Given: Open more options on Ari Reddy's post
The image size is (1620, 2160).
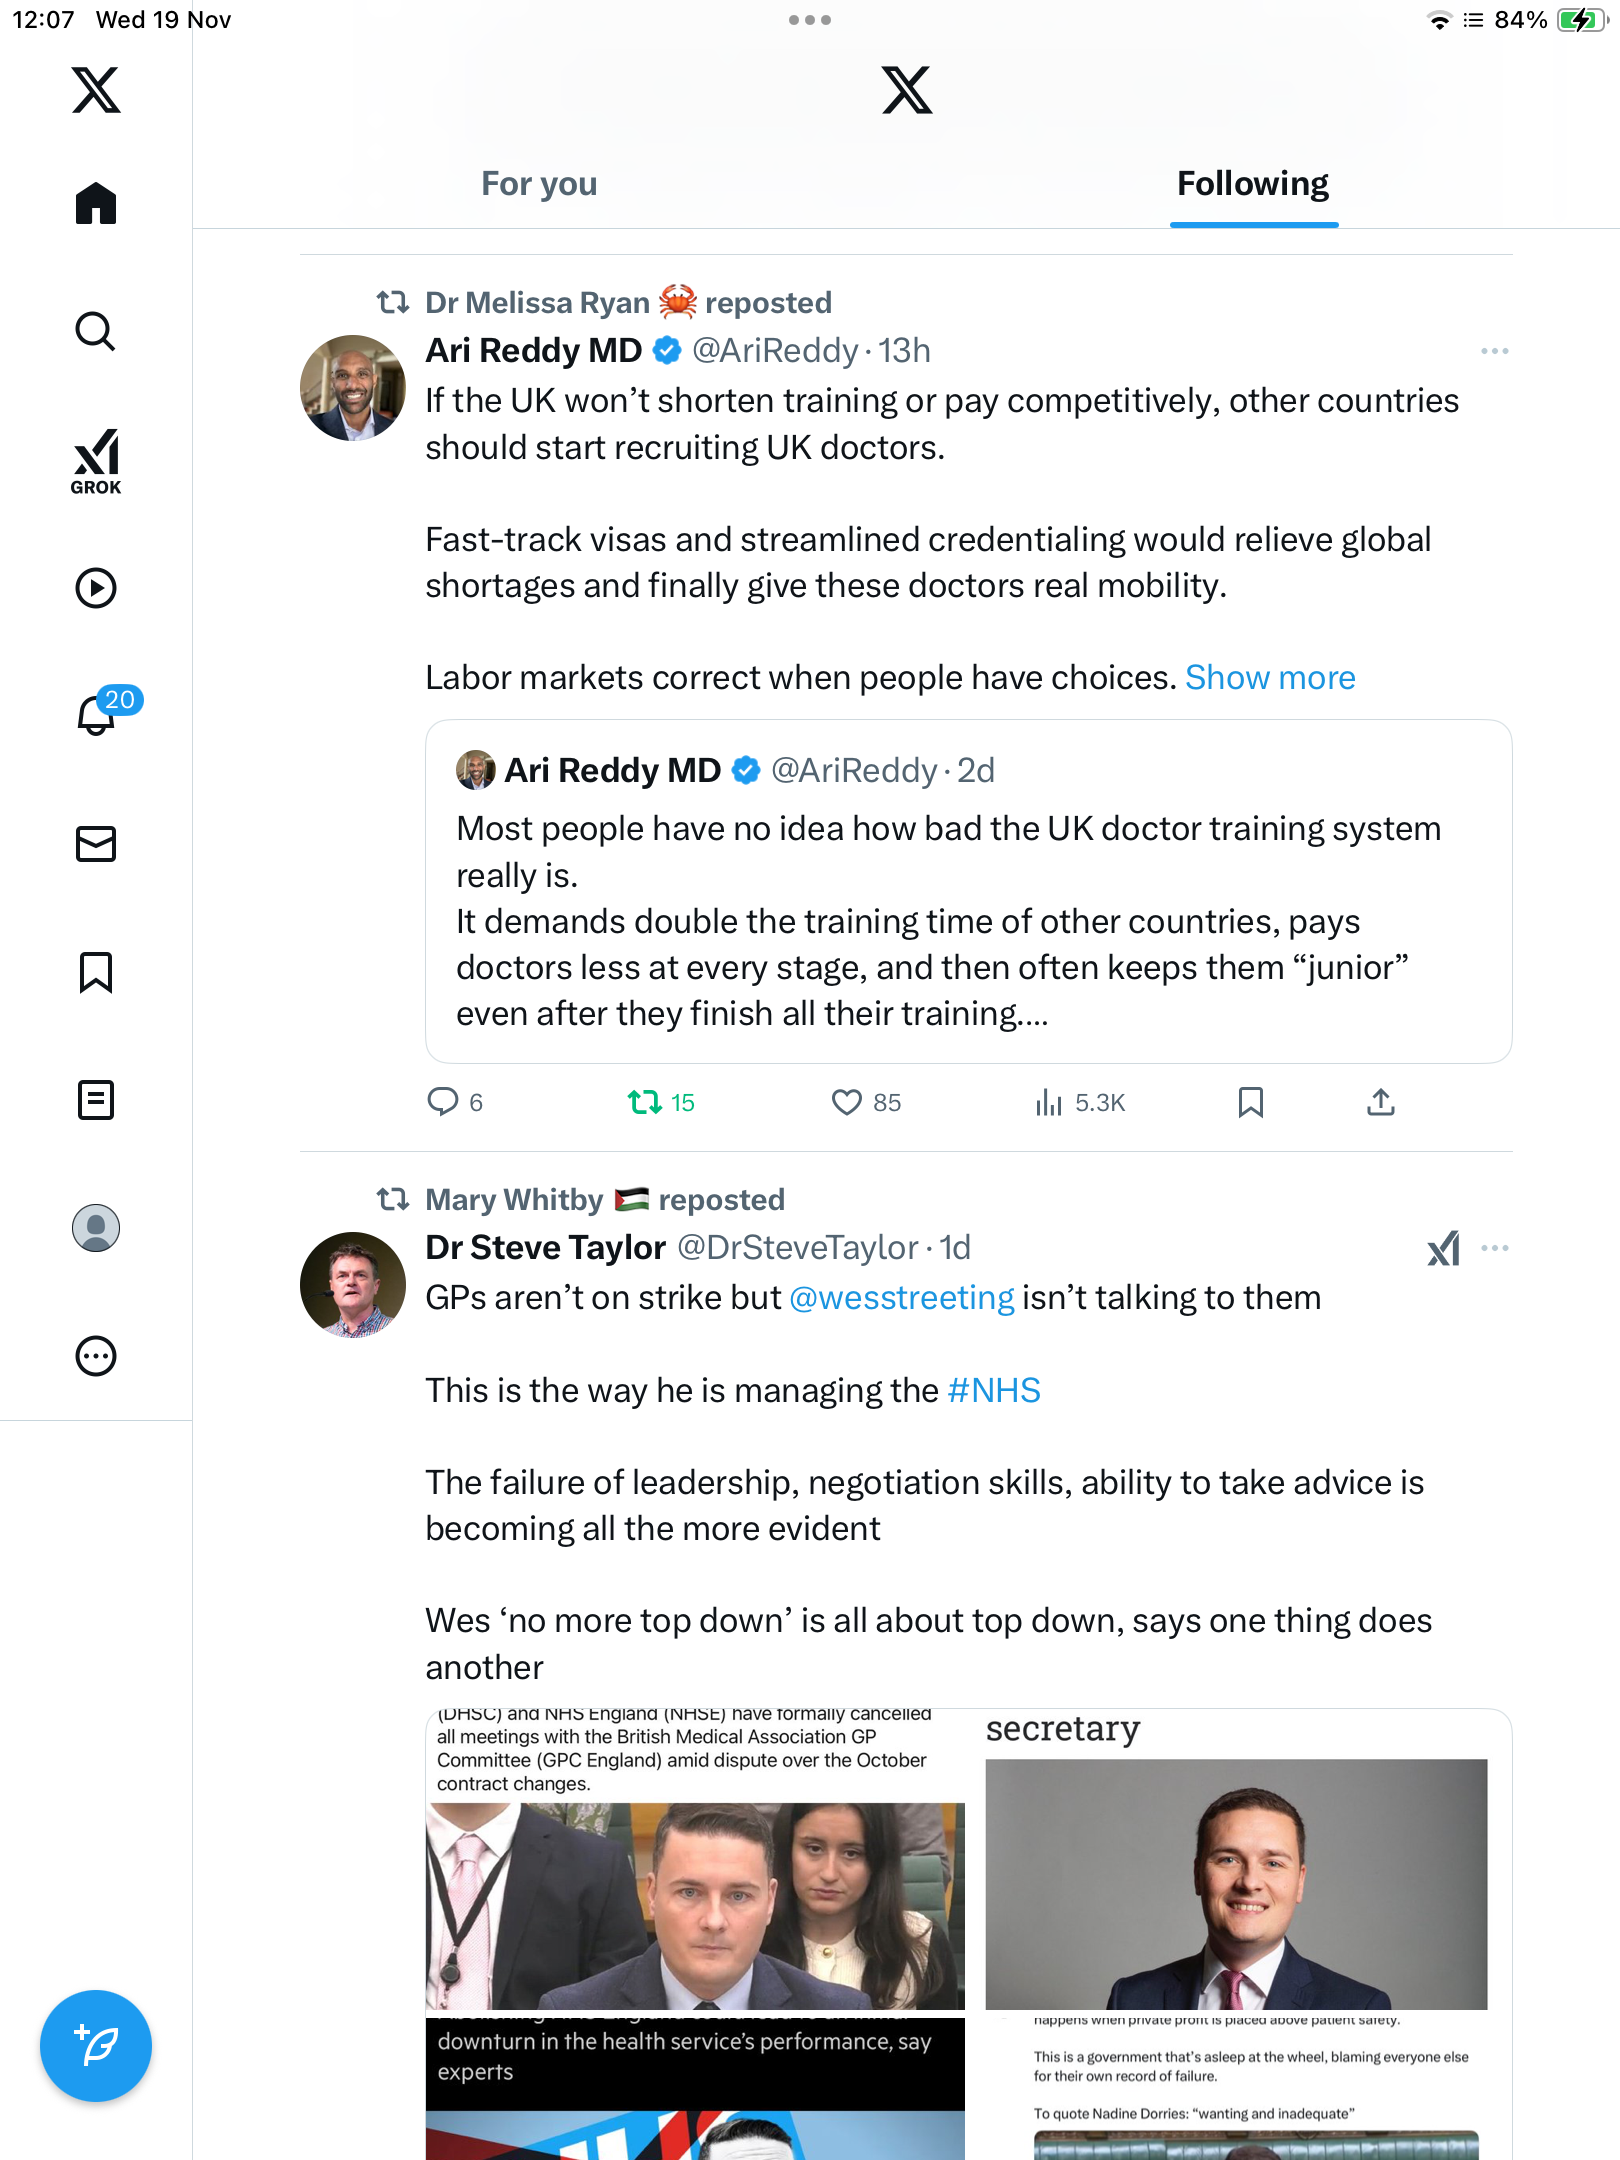Looking at the screenshot, I should pyautogui.click(x=1494, y=351).
